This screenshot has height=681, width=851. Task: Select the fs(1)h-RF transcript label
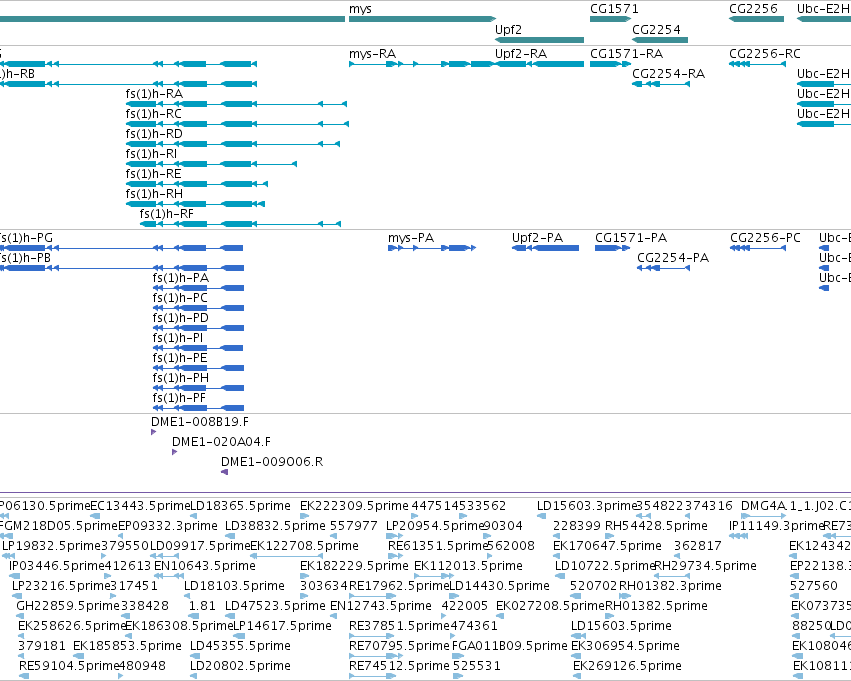167,214
